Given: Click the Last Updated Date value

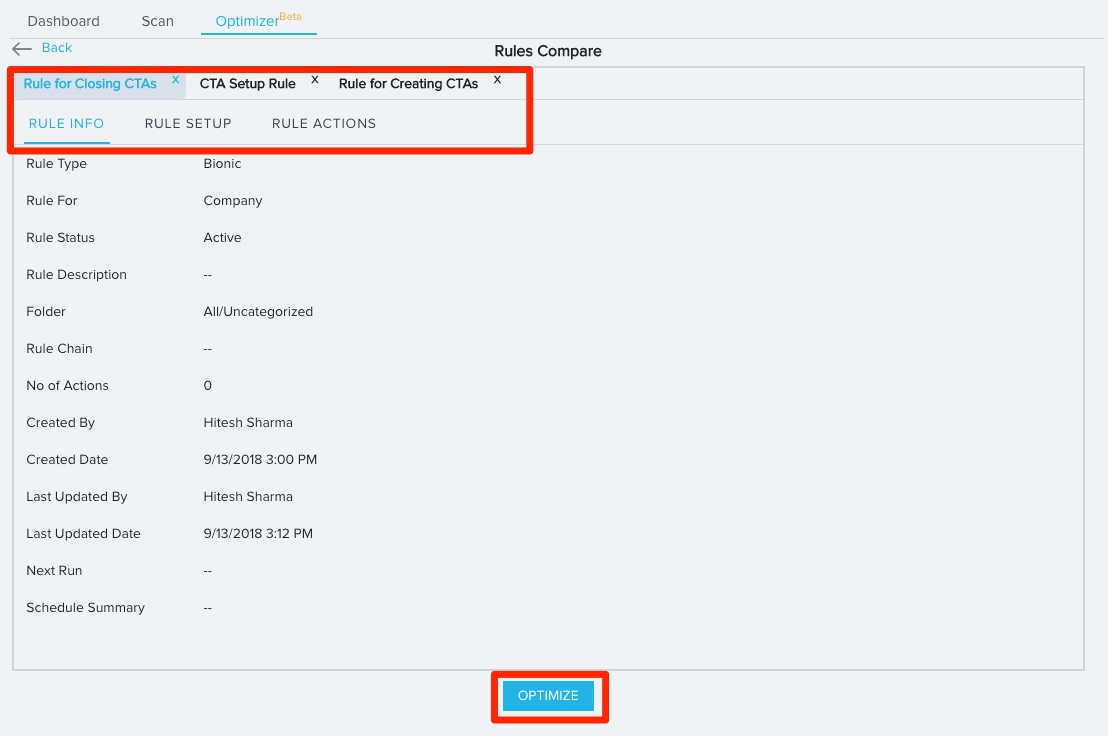Looking at the screenshot, I should coord(258,534).
